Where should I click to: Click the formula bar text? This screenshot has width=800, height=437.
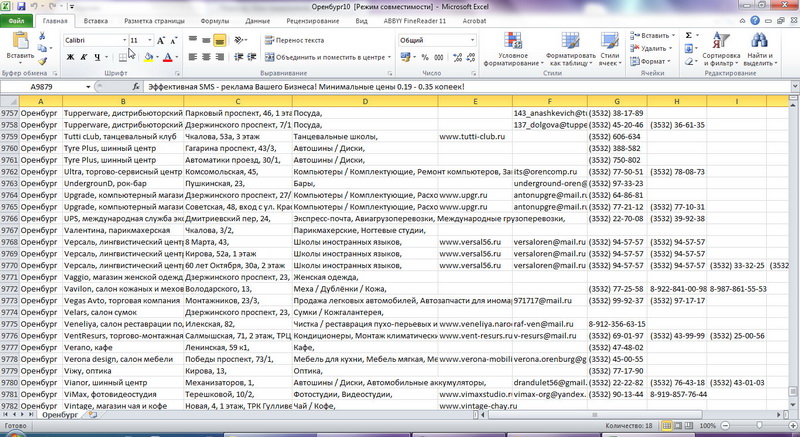point(306,87)
